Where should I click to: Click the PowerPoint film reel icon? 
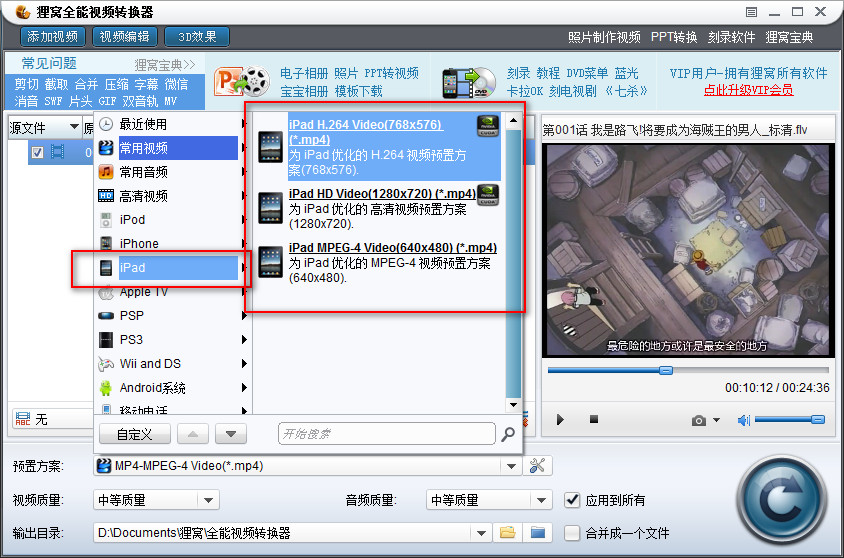(x=242, y=82)
